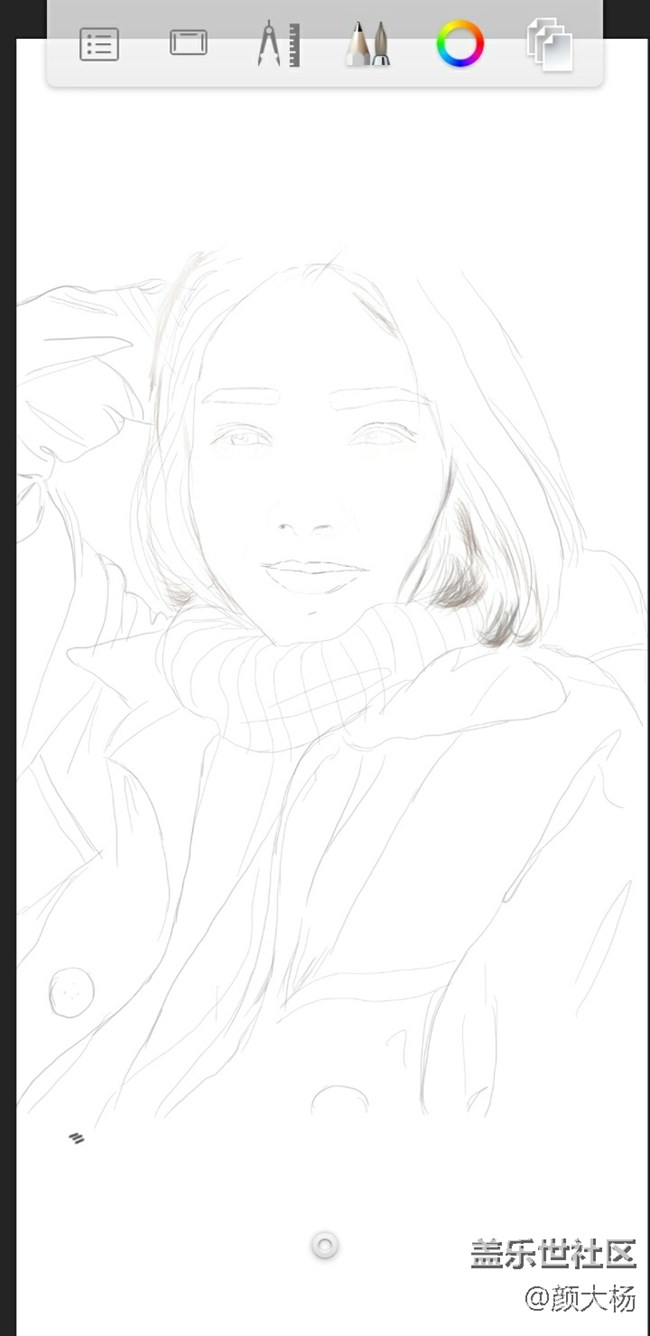Tap the round puck at canvas bottom
Screen dimensions: 650x1336
tap(324, 1245)
